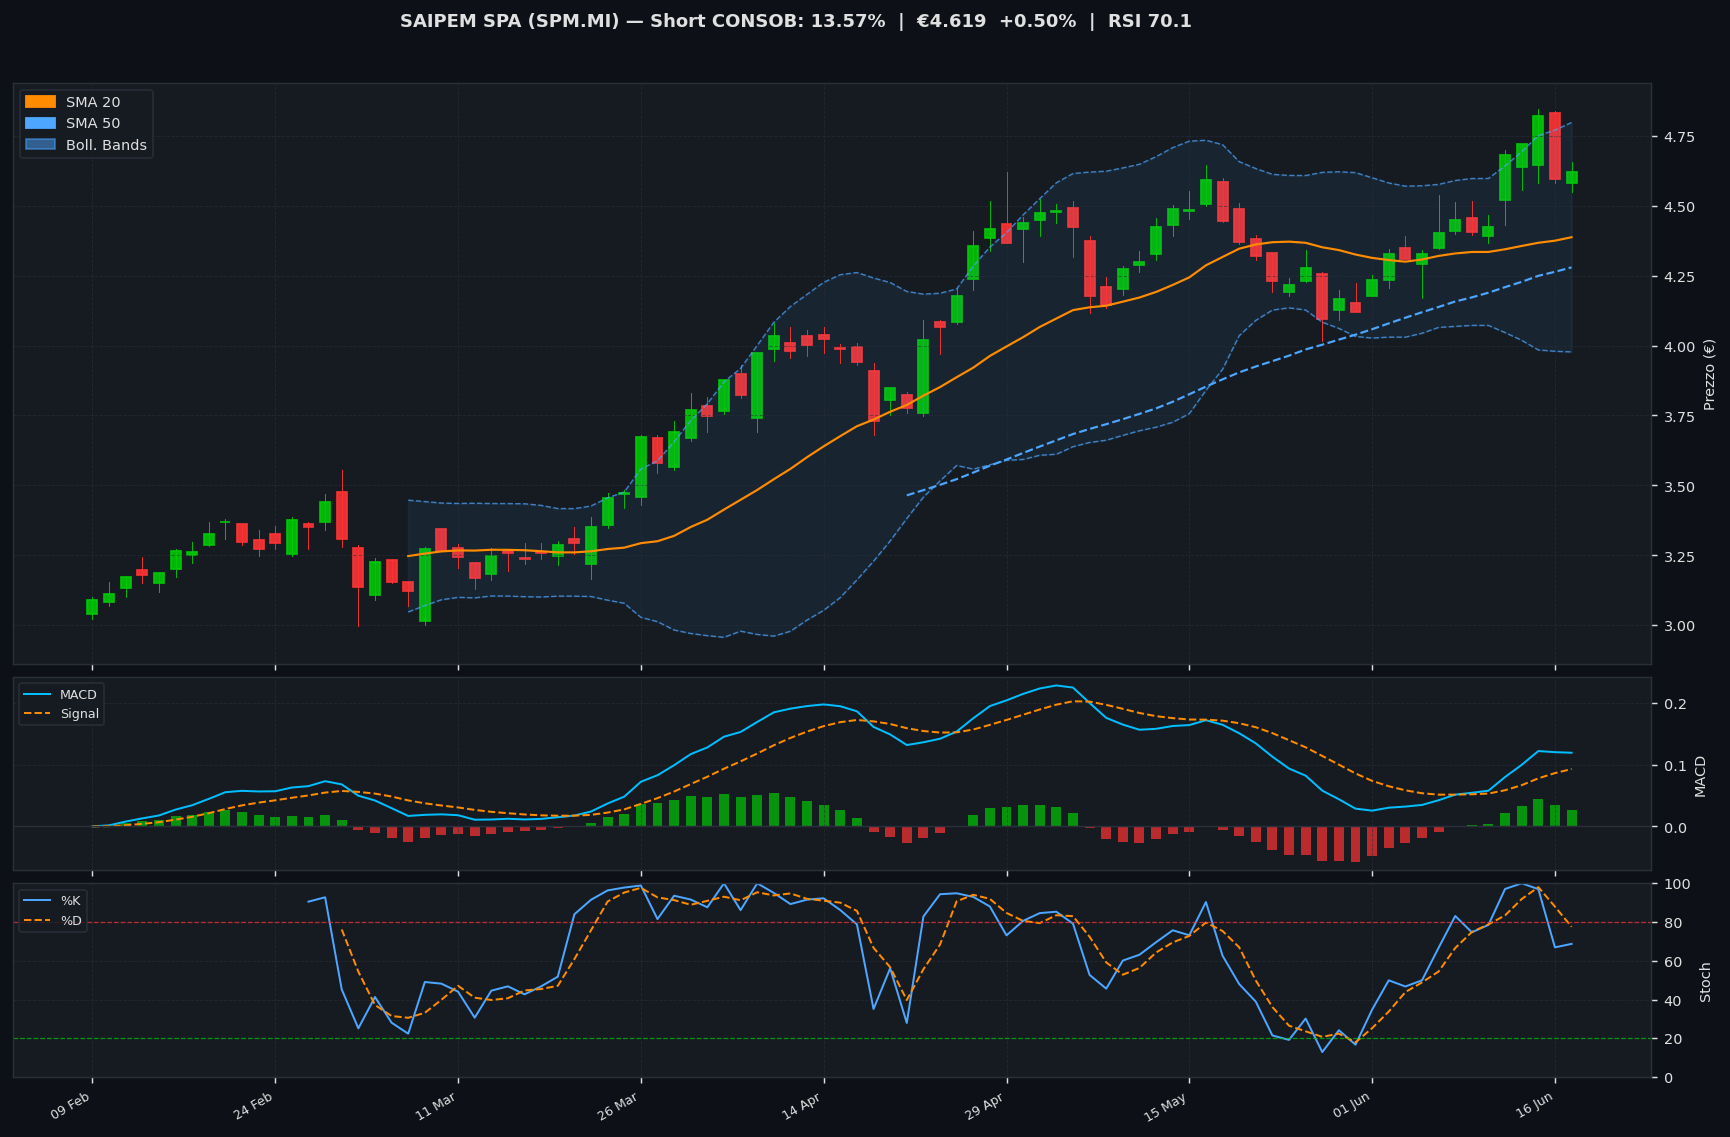1730x1137 pixels.
Task: Click the vertical MACD axis title
Action: point(1700,776)
